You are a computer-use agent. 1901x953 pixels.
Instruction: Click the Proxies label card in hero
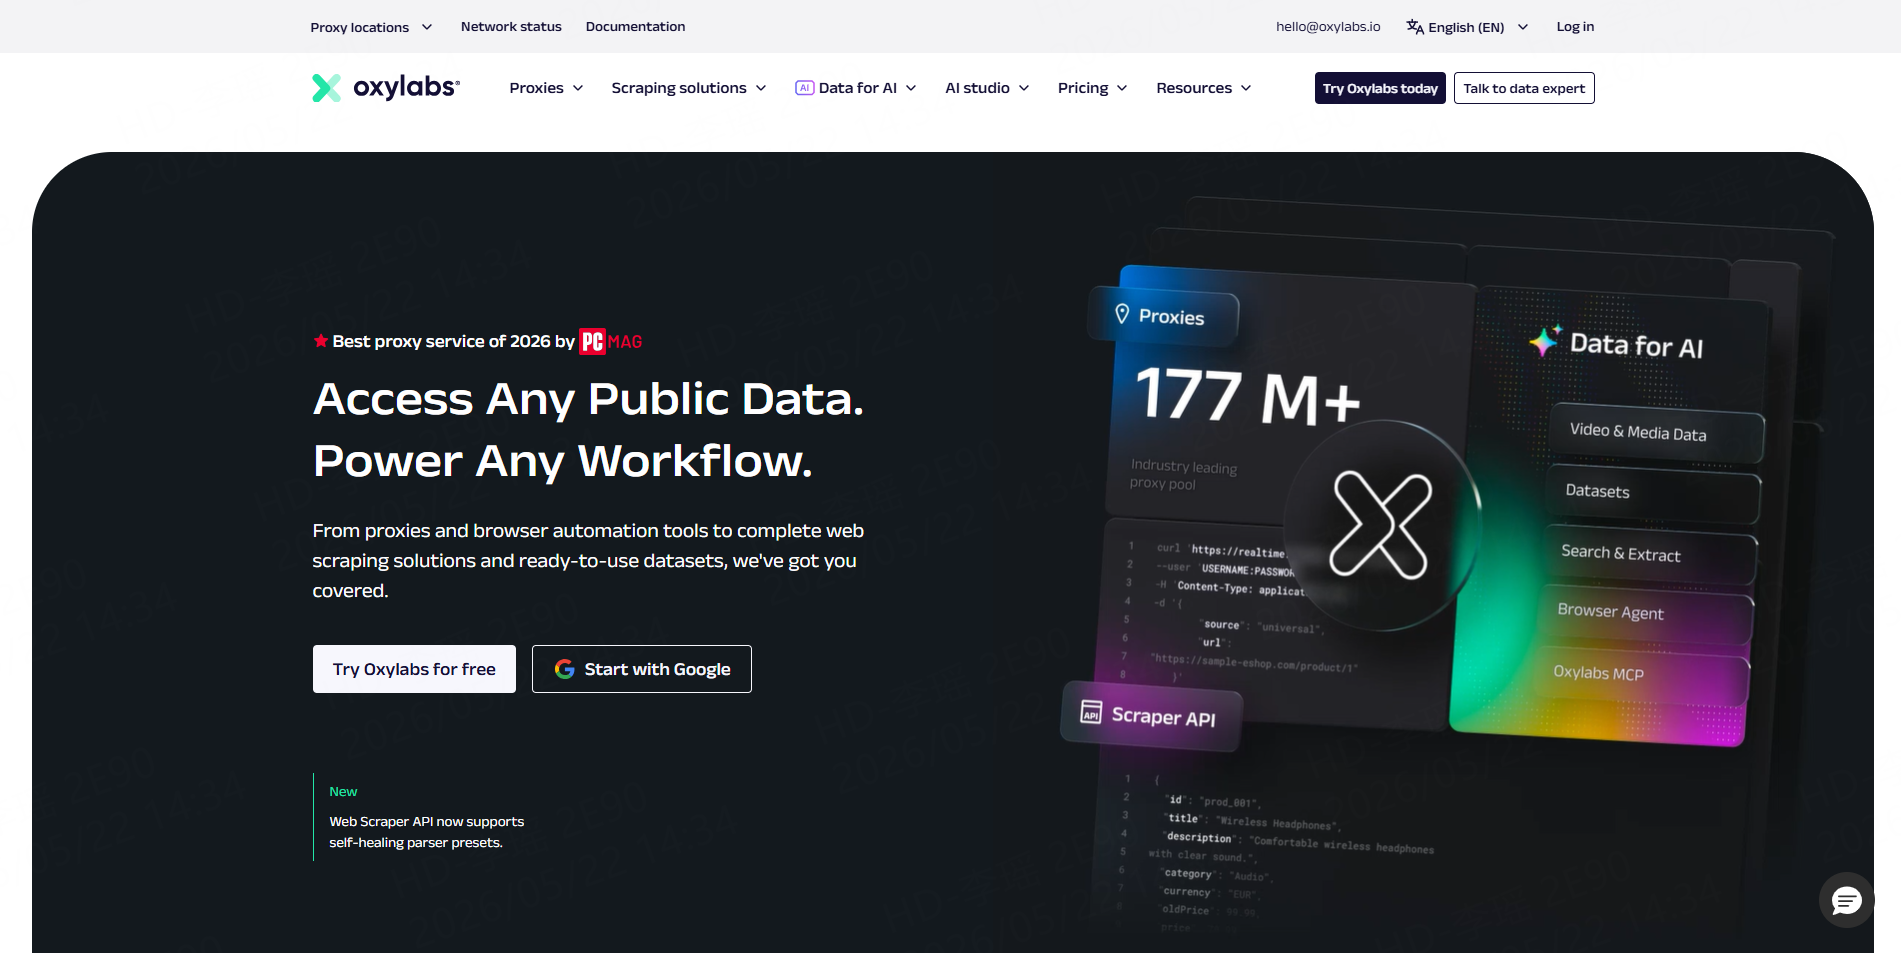click(1162, 316)
